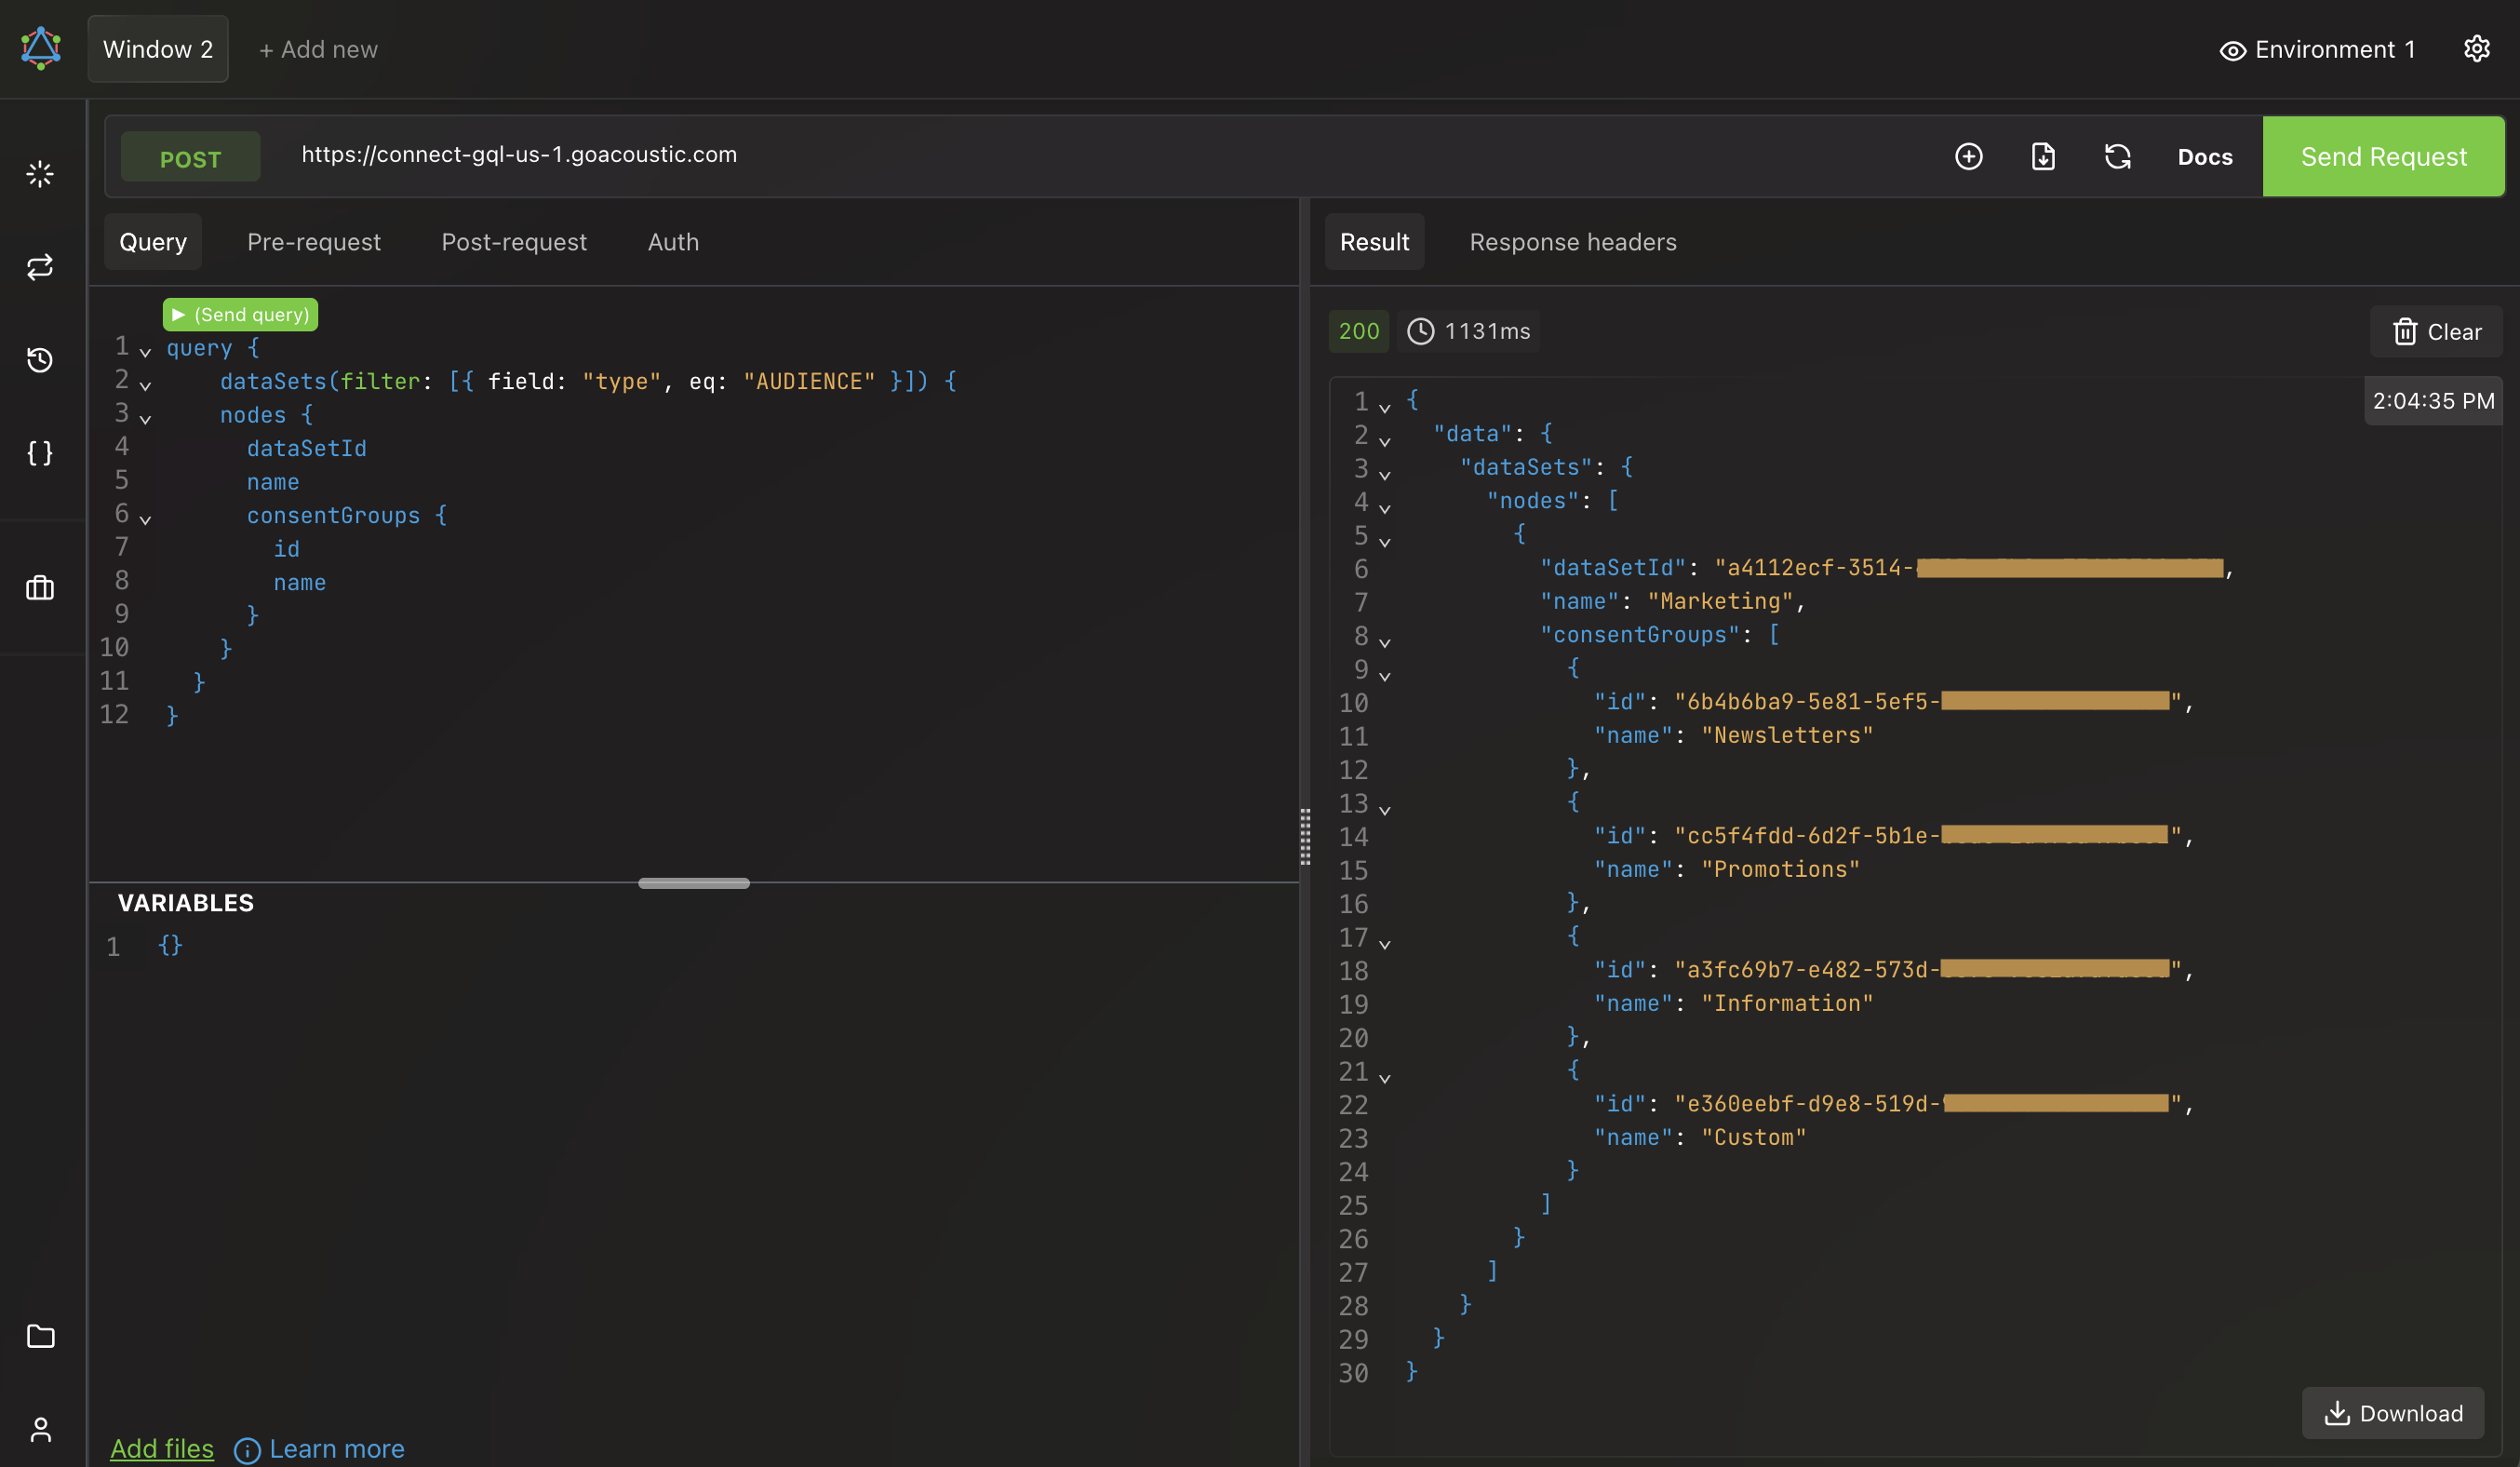Open the Post-request tab

(514, 242)
